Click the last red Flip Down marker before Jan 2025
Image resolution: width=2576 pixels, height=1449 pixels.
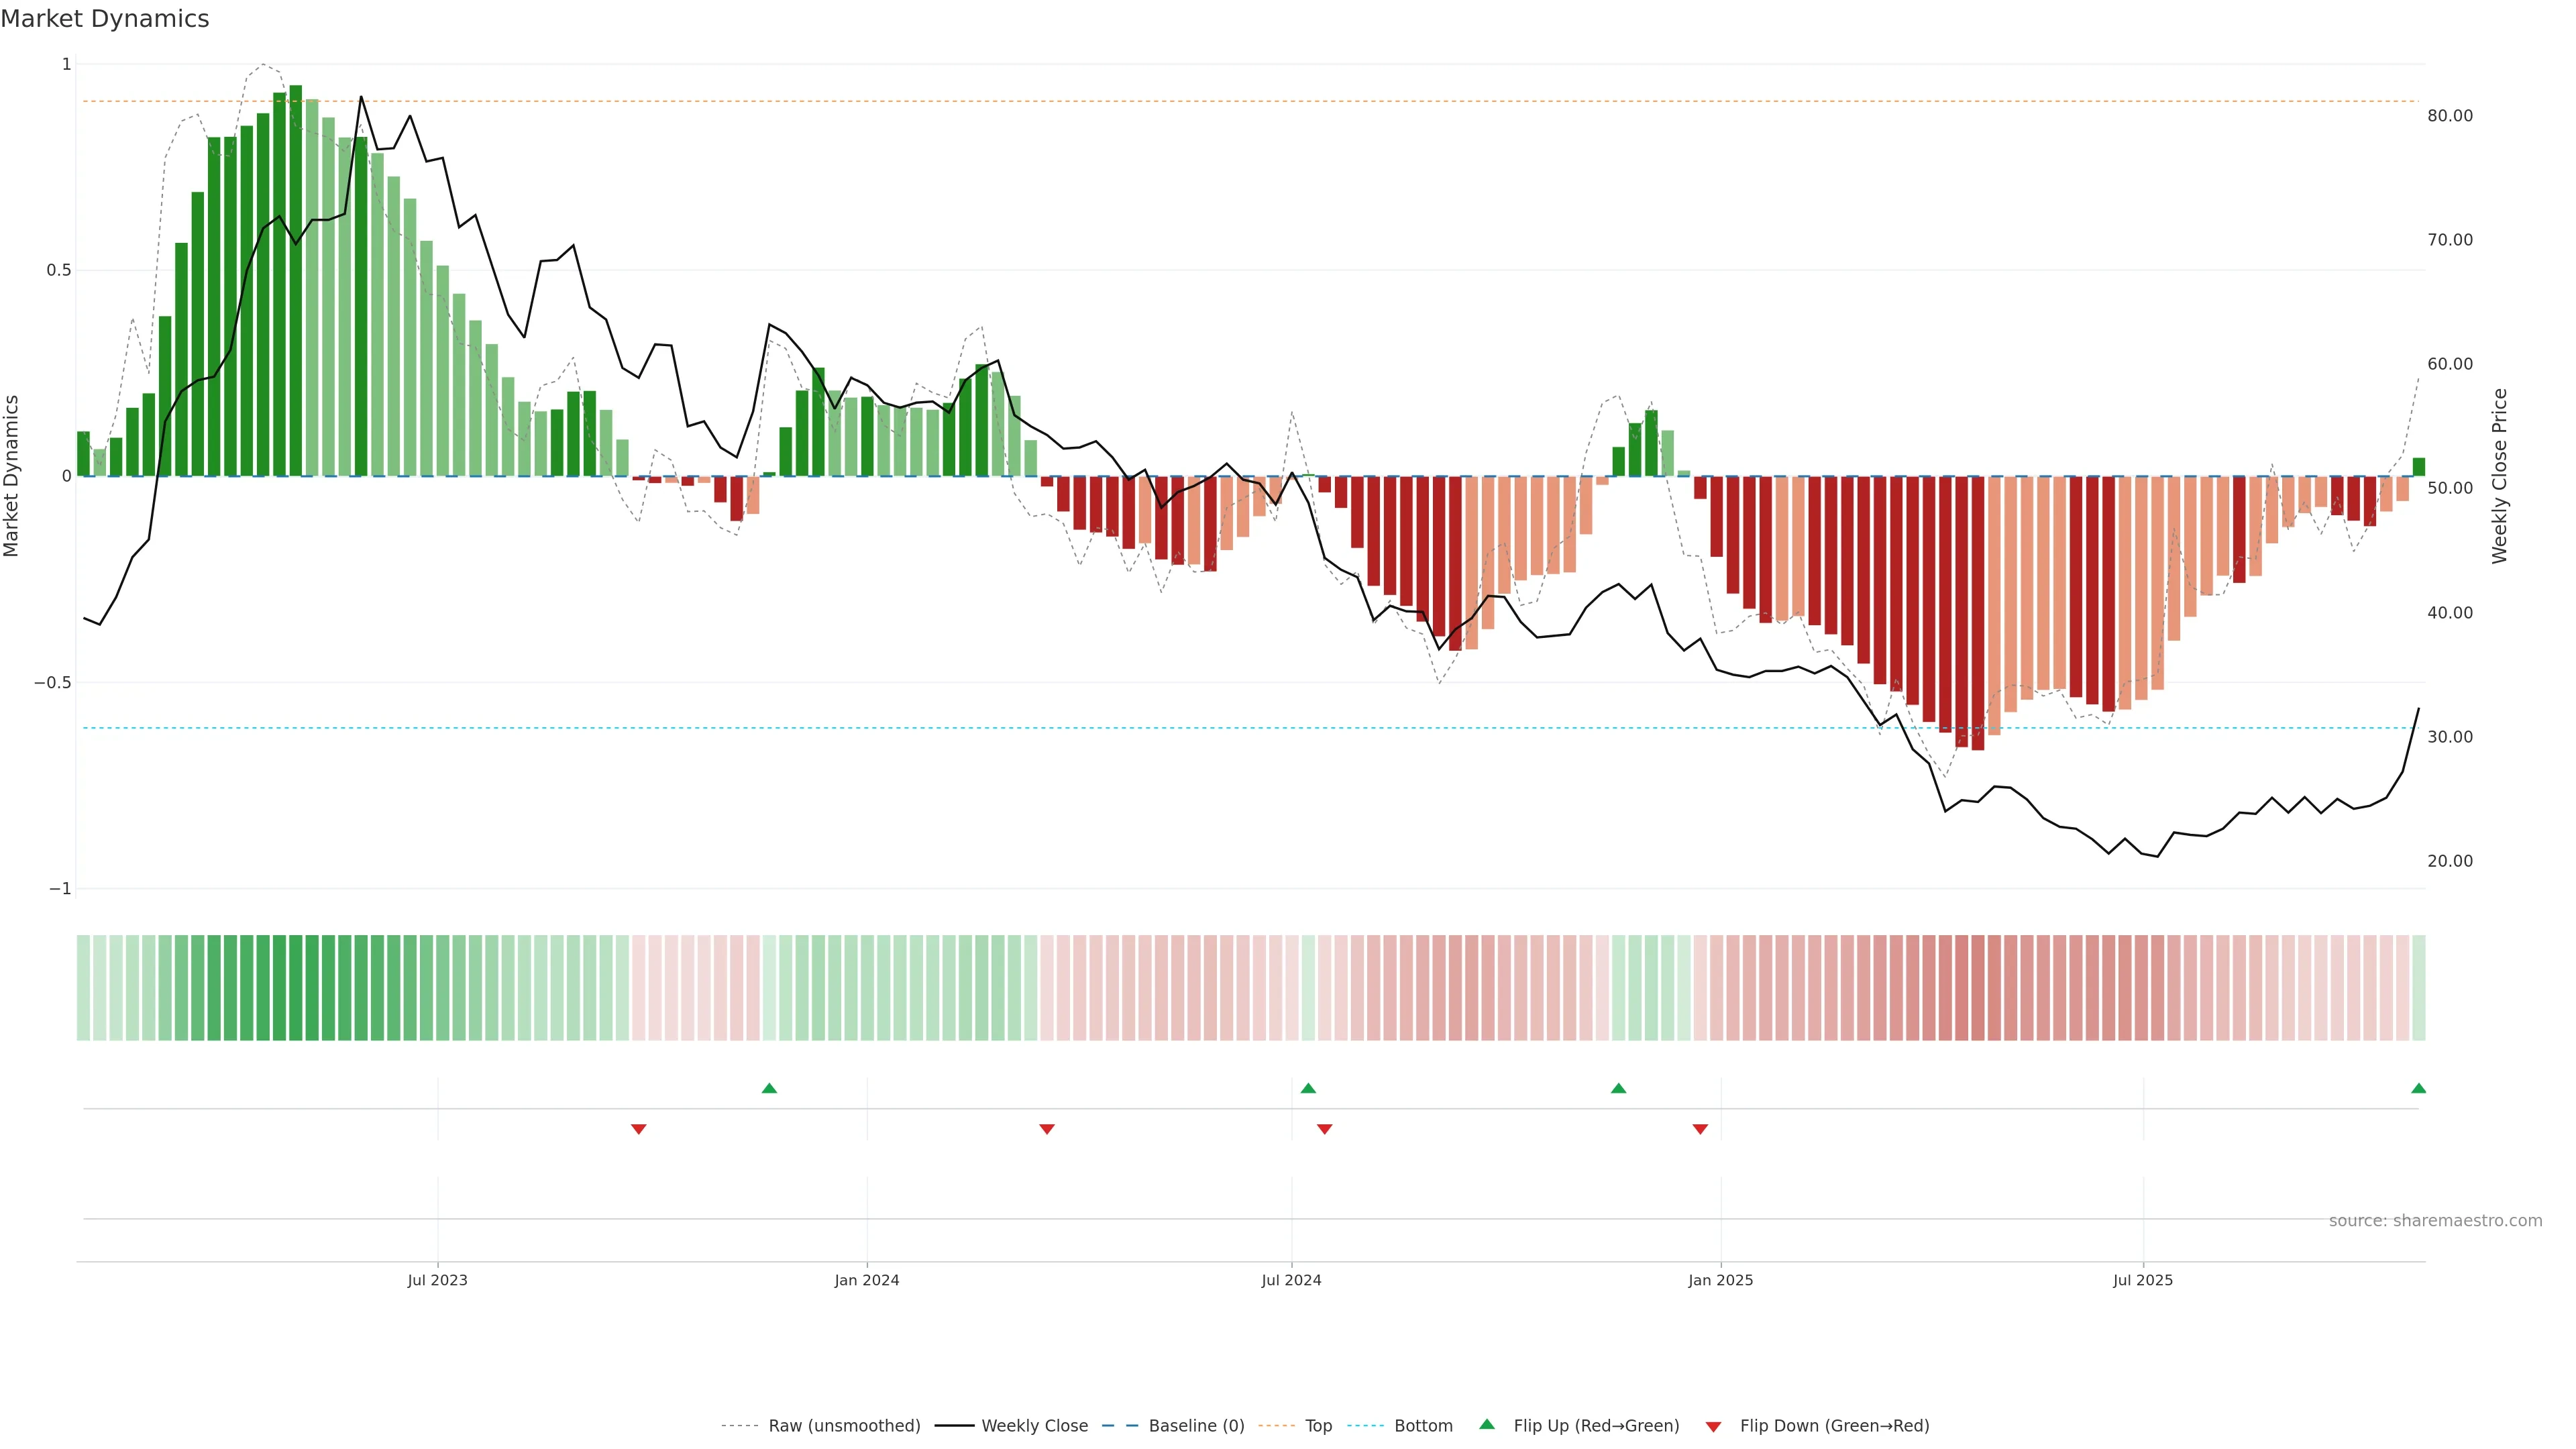click(x=1700, y=1129)
